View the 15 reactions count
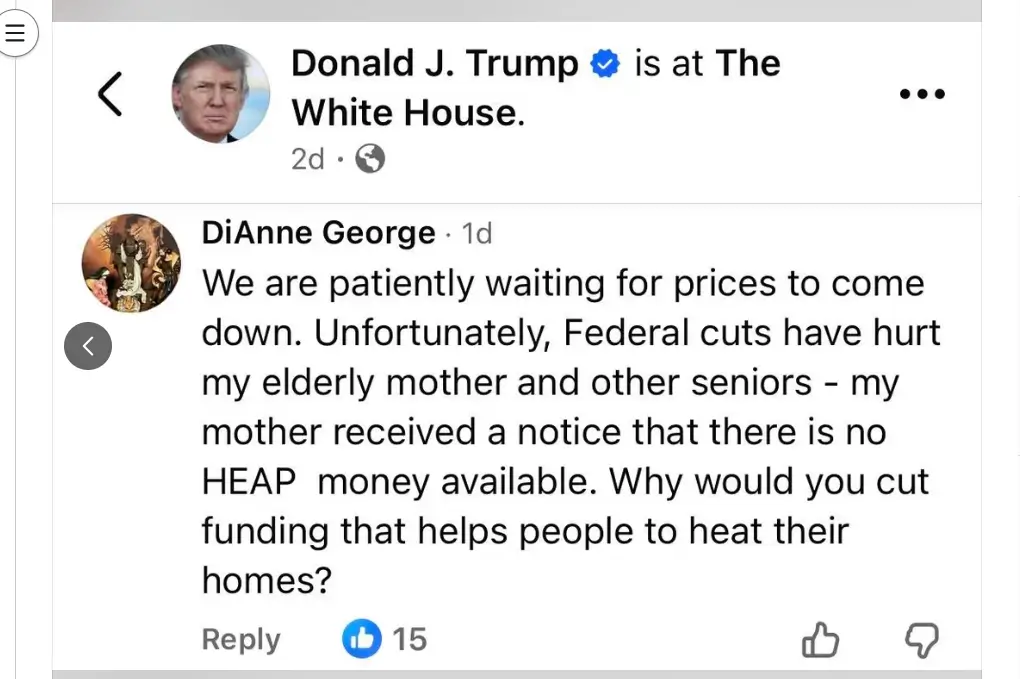 pyautogui.click(x=409, y=639)
